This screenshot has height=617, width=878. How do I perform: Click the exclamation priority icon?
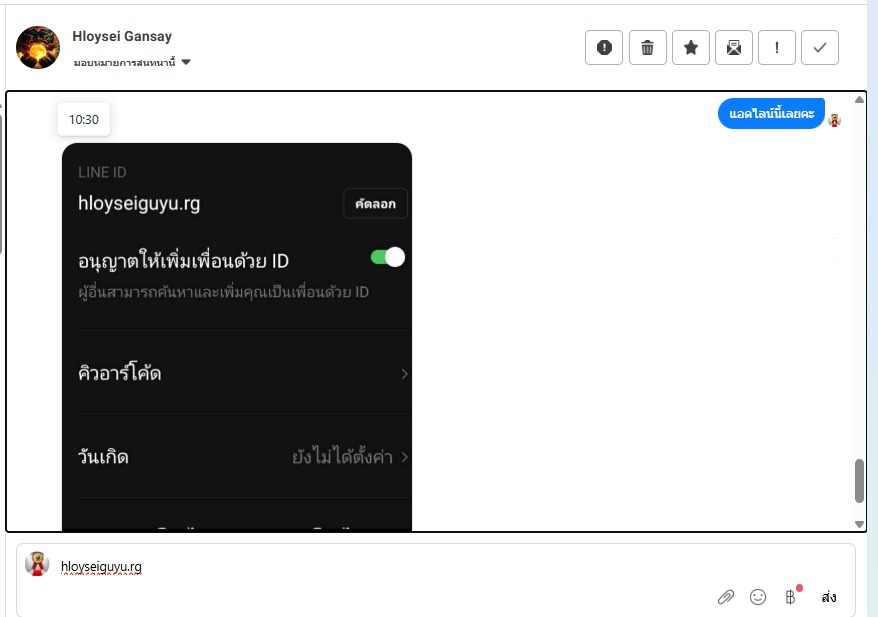click(777, 48)
